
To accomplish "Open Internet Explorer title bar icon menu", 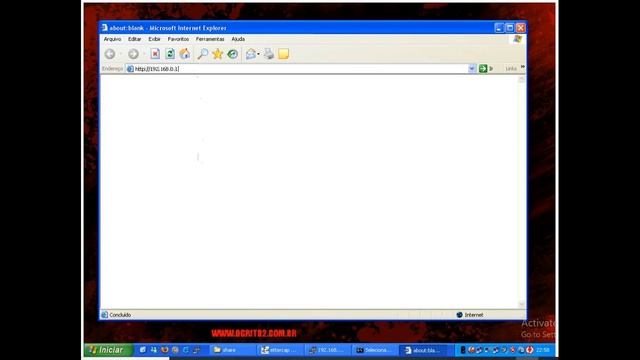I will coord(104,28).
